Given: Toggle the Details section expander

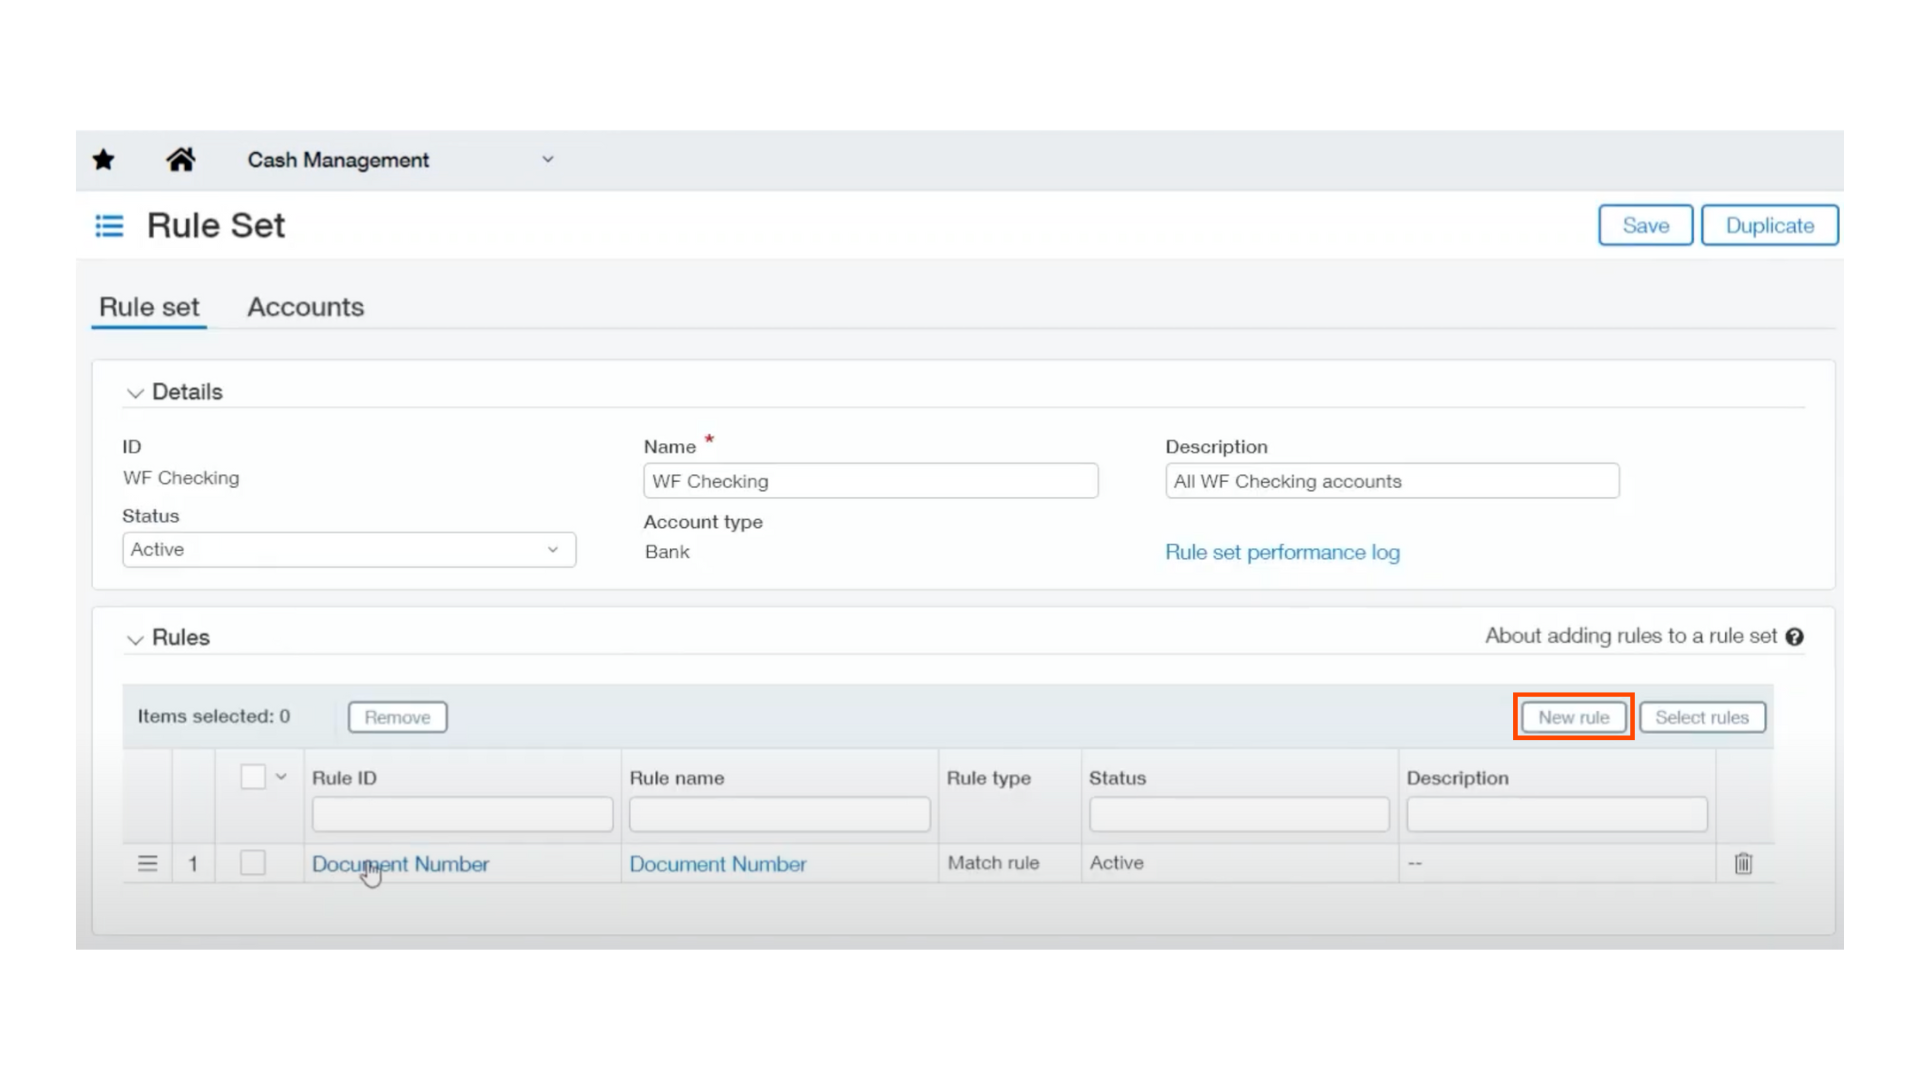Looking at the screenshot, I should pyautogui.click(x=135, y=392).
